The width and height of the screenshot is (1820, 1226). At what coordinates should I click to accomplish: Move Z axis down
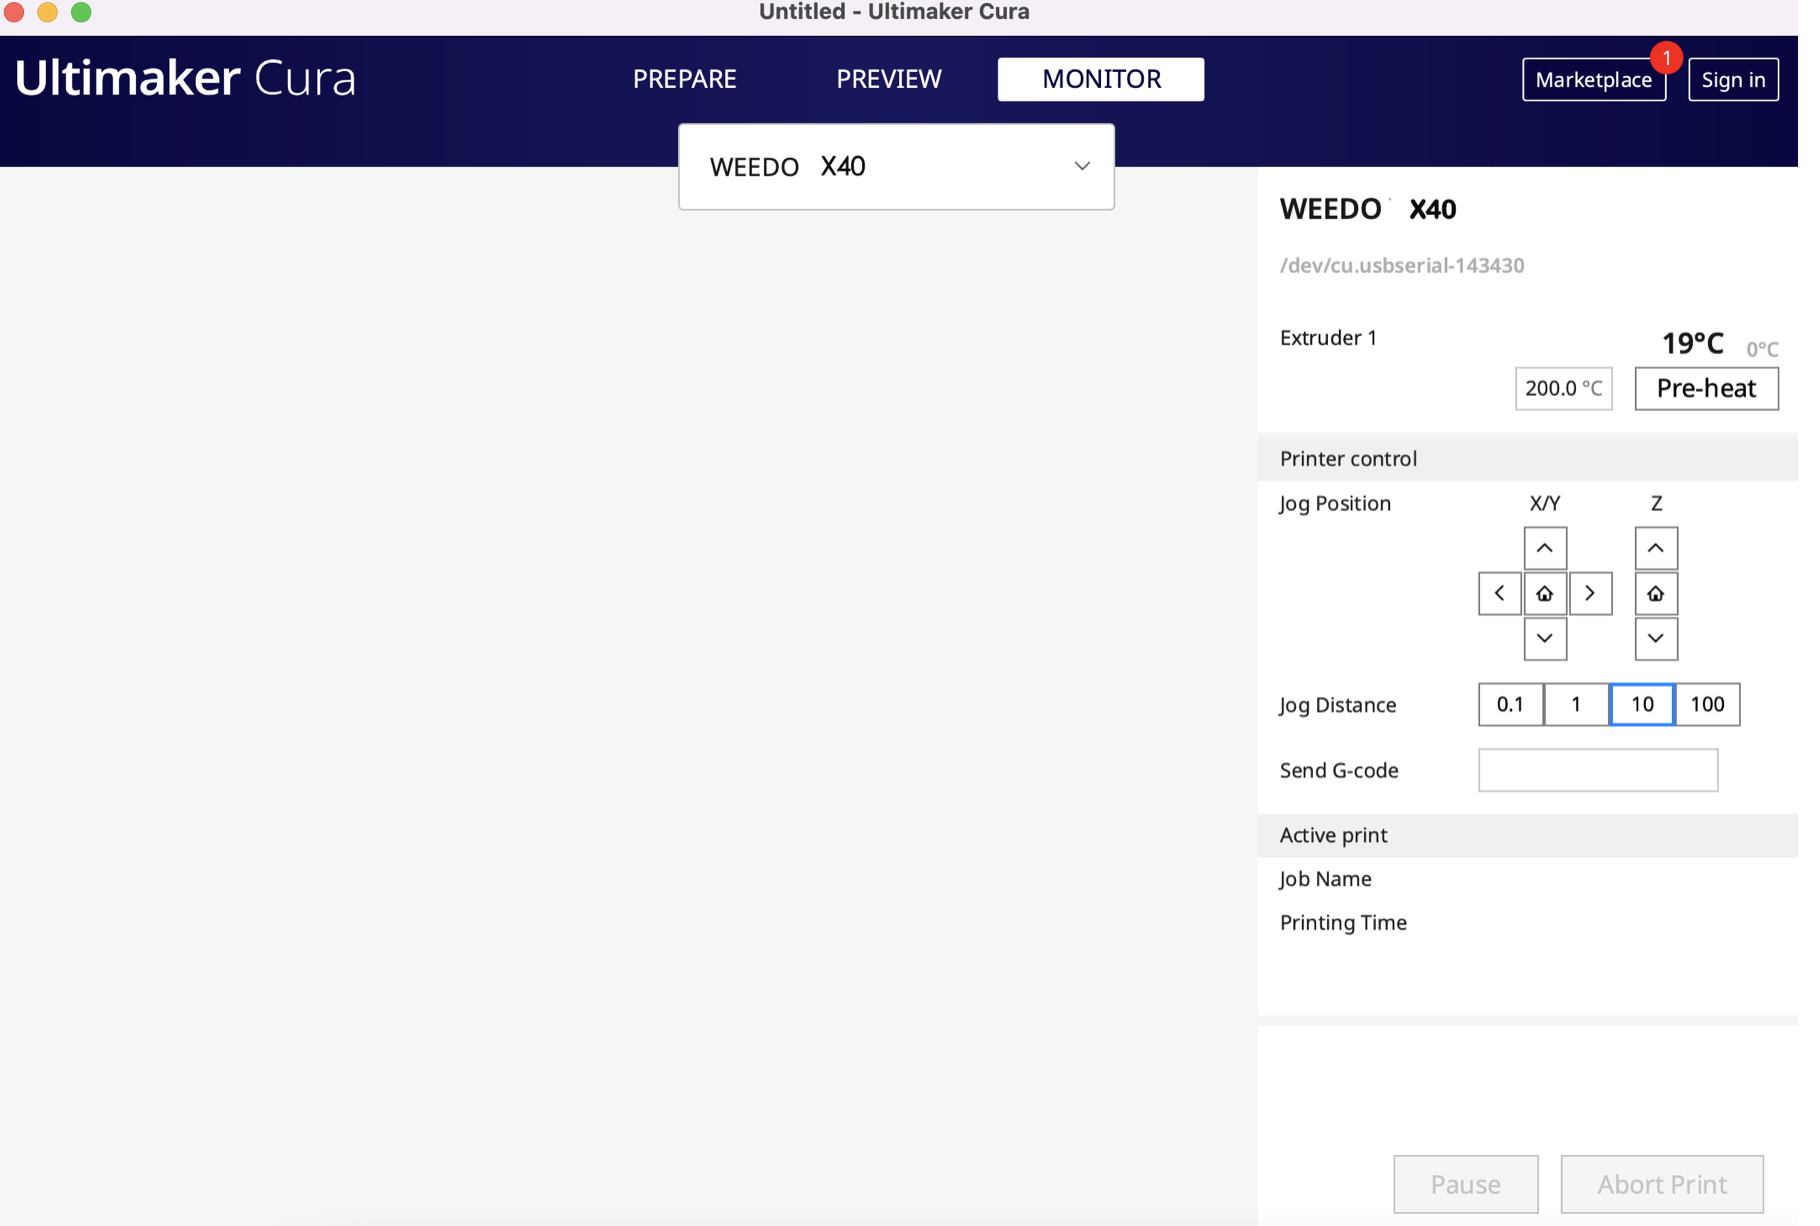pyautogui.click(x=1655, y=638)
